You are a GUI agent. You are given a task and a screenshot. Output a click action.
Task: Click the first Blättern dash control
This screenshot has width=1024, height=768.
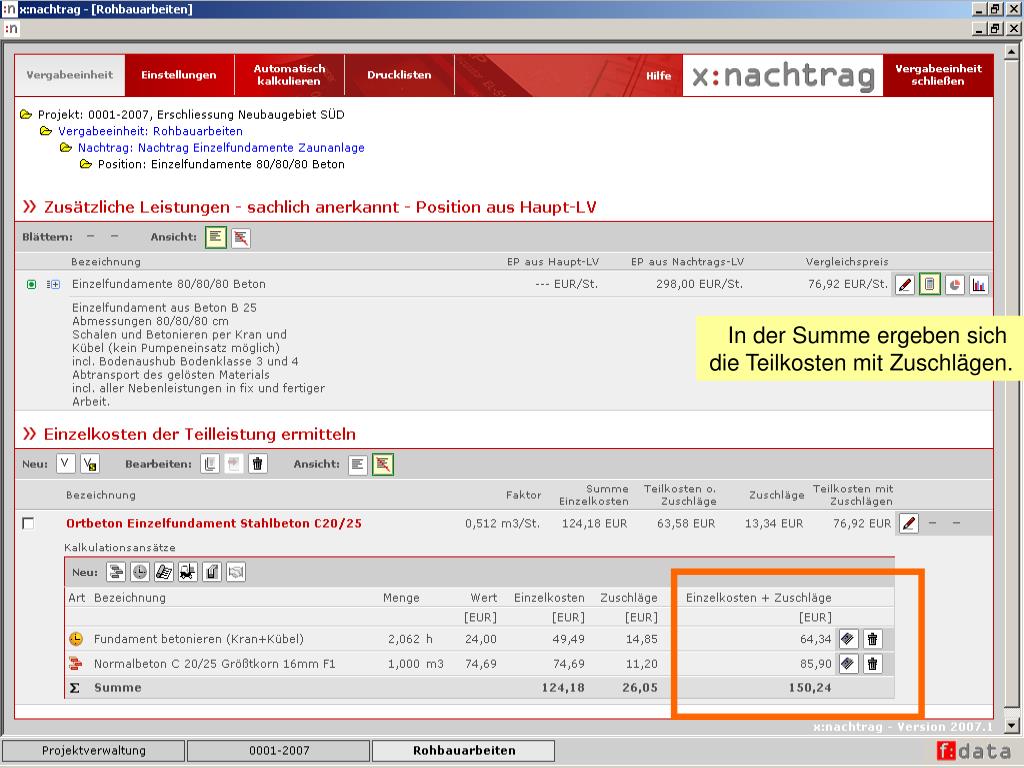coord(91,237)
